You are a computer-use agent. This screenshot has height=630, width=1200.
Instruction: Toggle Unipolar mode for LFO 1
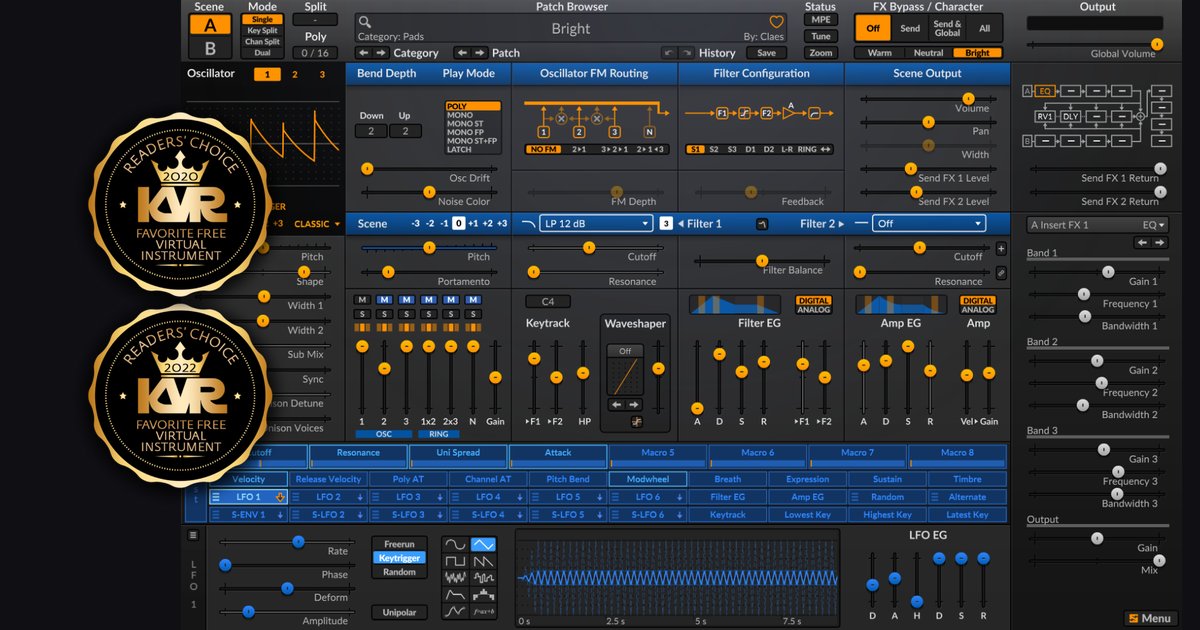point(399,611)
